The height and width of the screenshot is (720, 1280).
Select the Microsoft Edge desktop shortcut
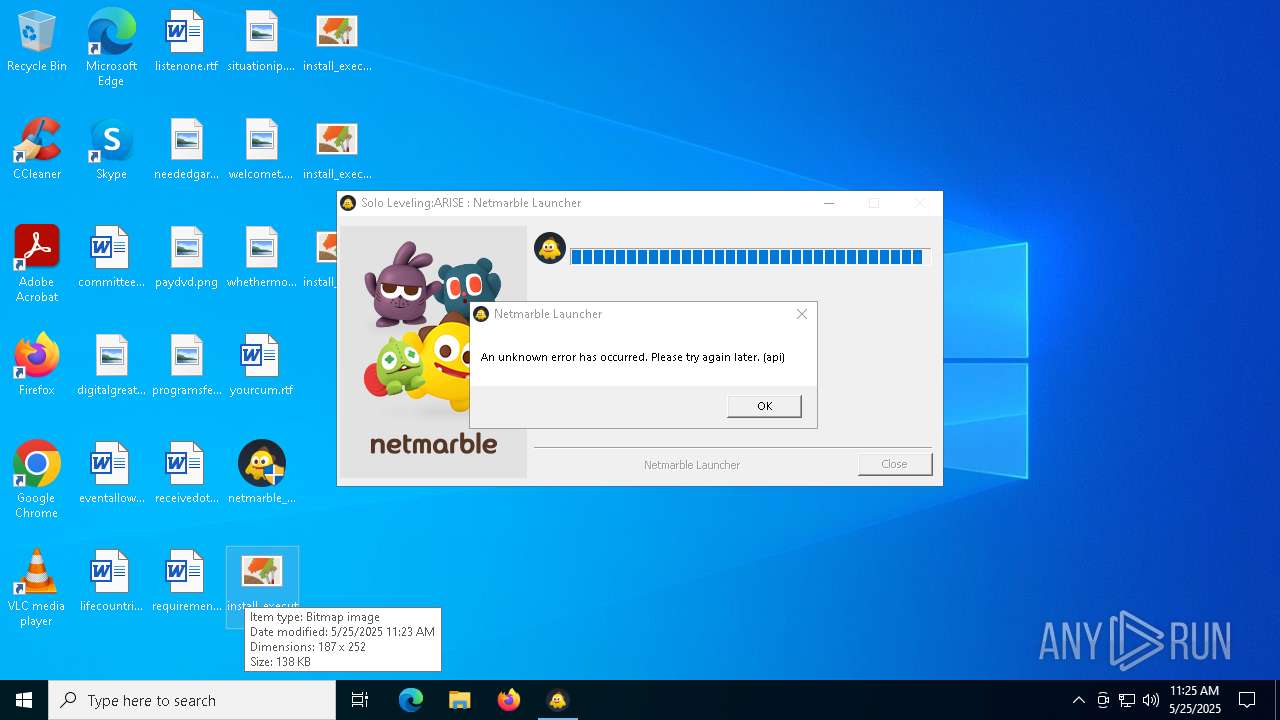pyautogui.click(x=111, y=48)
